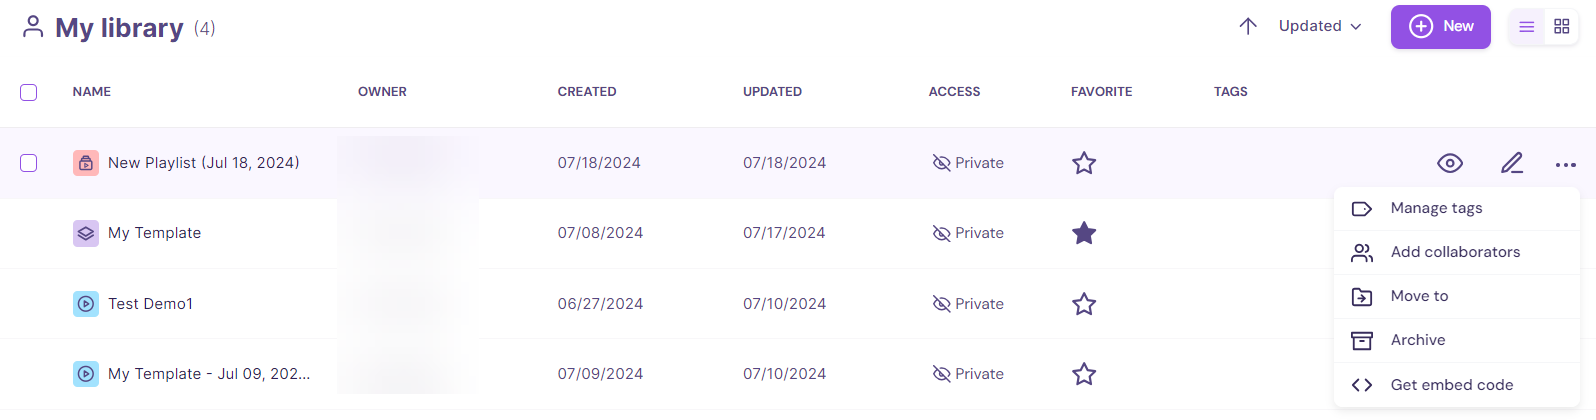Select Move to in context menu
The height and width of the screenshot is (420, 1596).
click(x=1419, y=296)
